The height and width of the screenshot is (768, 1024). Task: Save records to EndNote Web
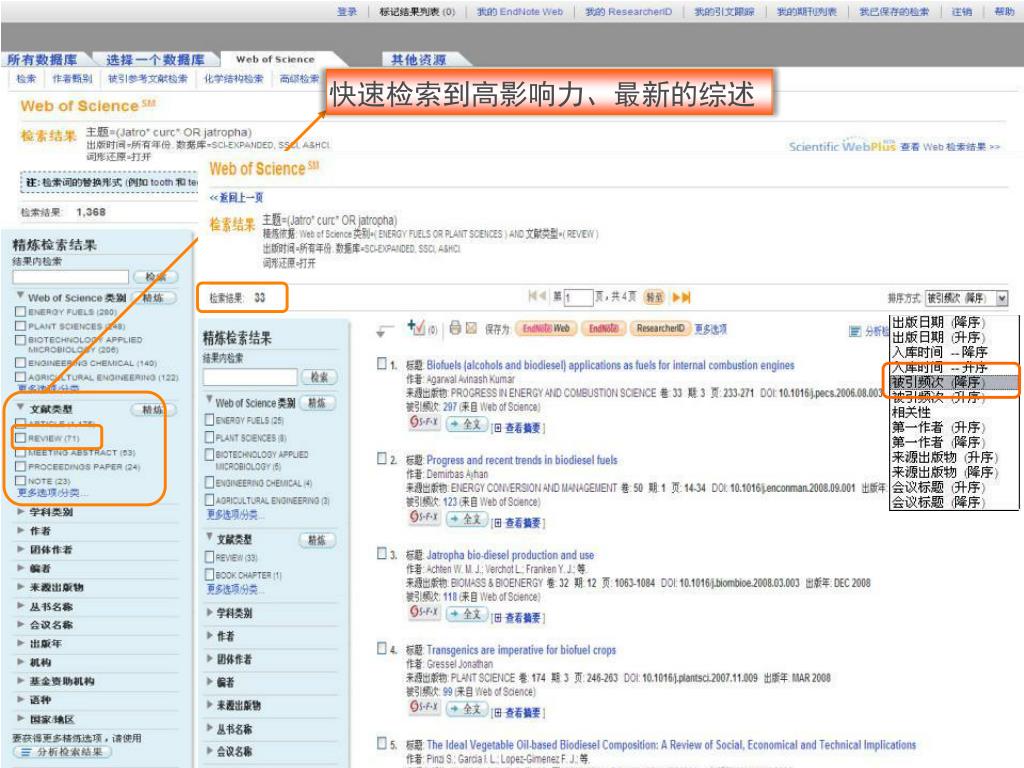[546, 328]
